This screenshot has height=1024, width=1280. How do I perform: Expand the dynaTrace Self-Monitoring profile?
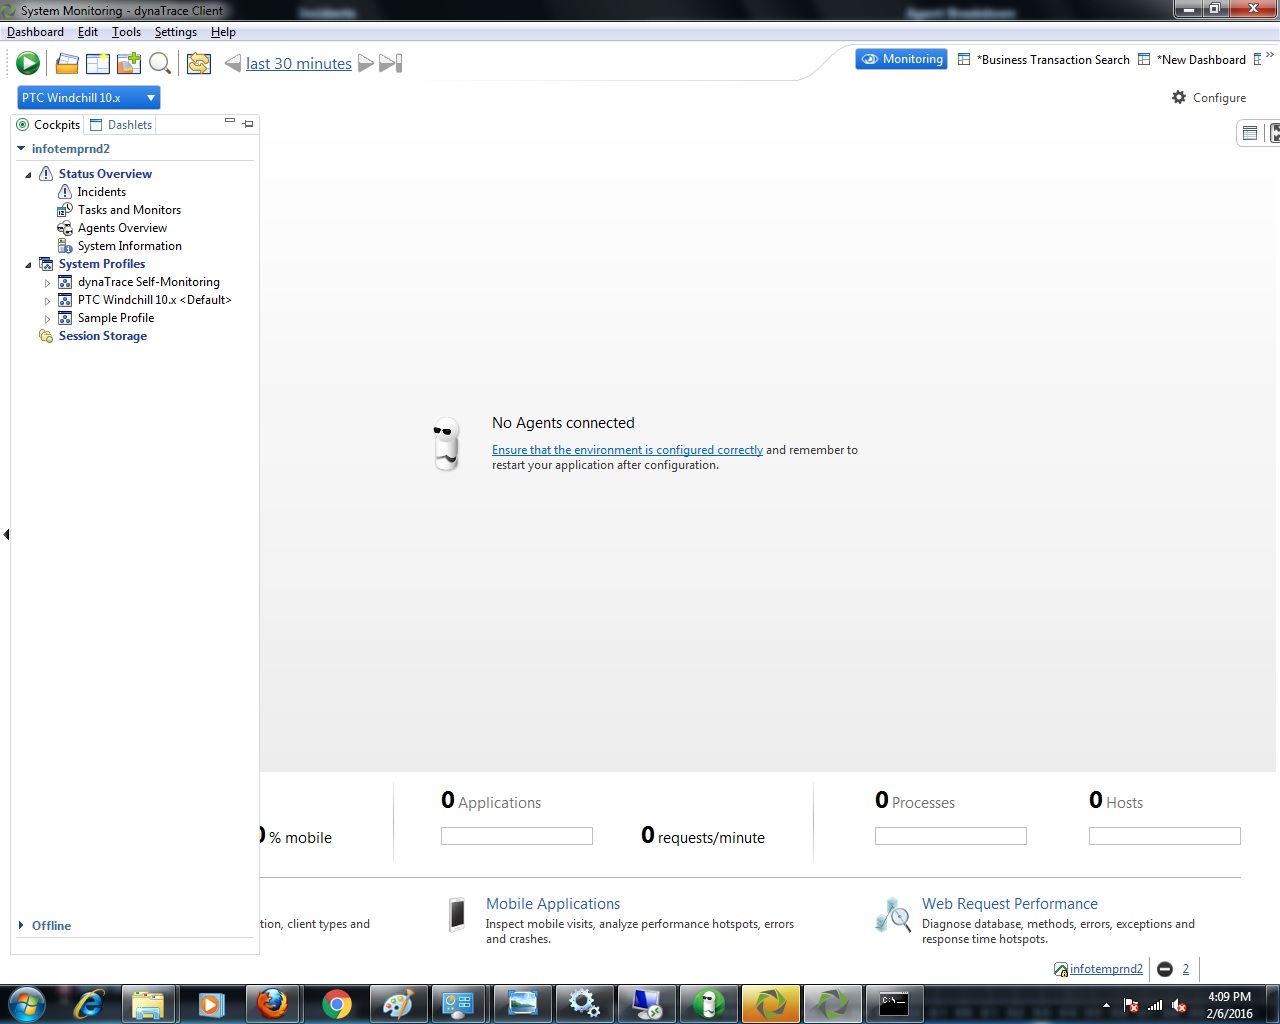[47, 283]
